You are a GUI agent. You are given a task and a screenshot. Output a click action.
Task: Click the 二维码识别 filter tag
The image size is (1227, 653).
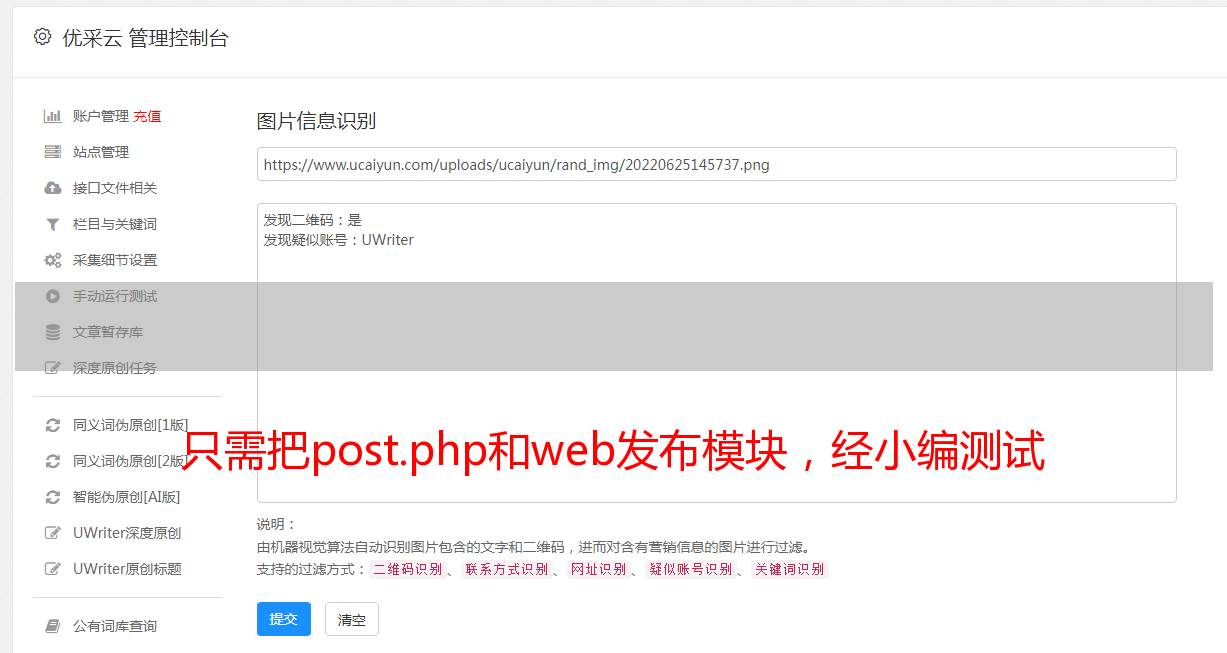point(407,569)
